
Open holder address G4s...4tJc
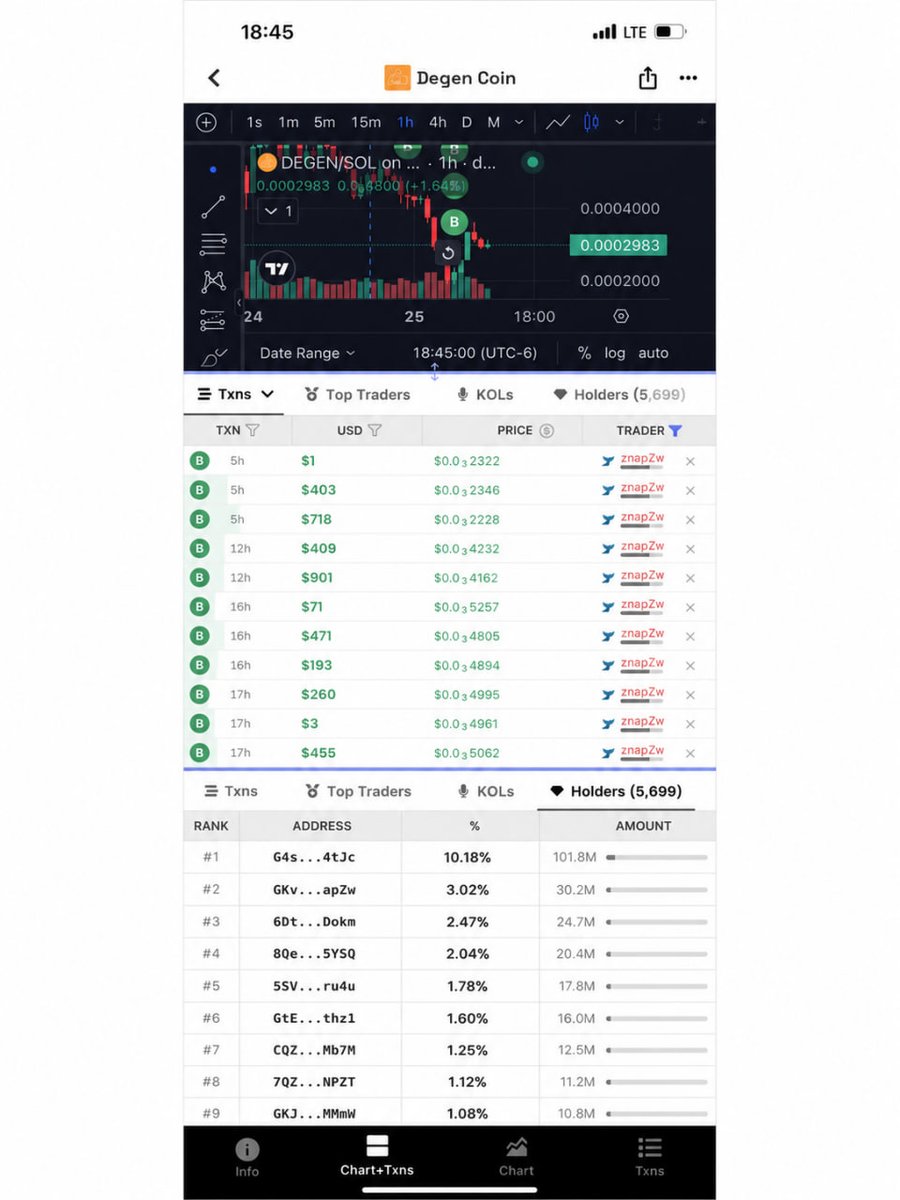point(314,857)
